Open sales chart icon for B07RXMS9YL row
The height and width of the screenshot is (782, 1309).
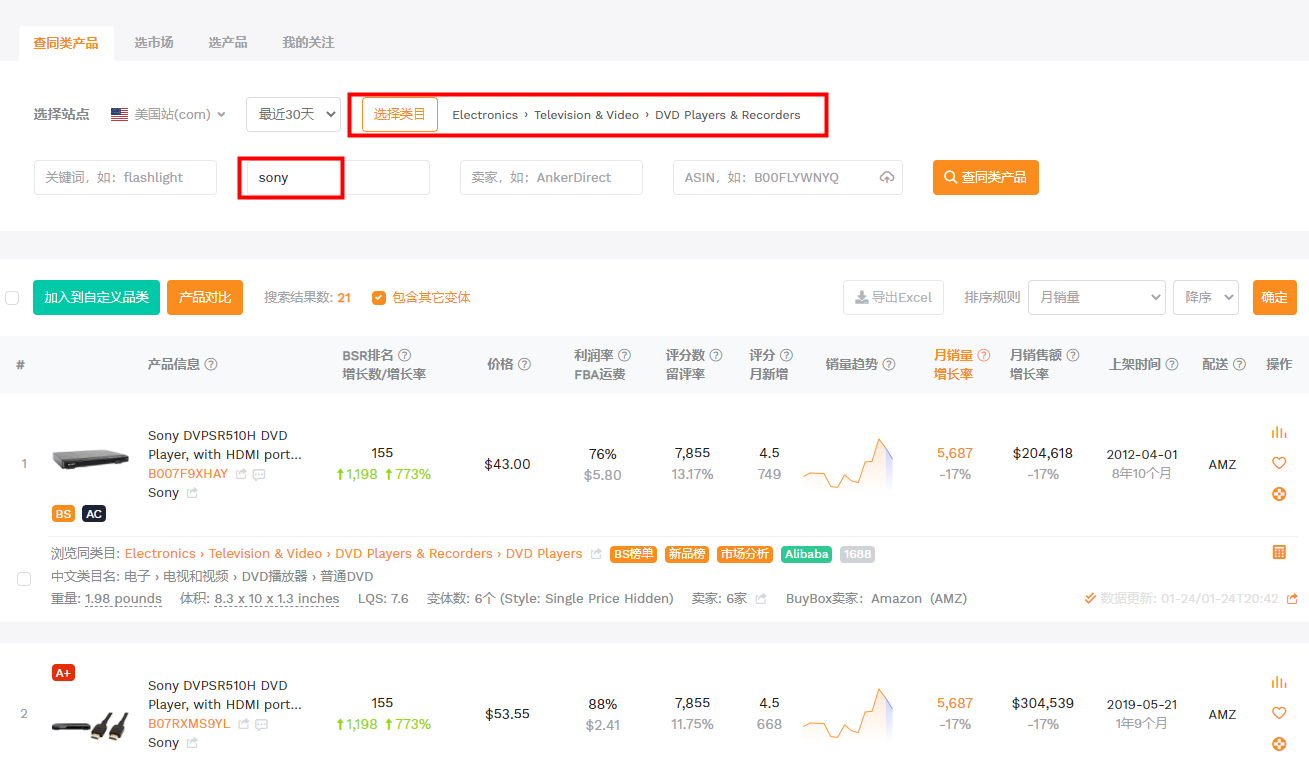(1279, 682)
